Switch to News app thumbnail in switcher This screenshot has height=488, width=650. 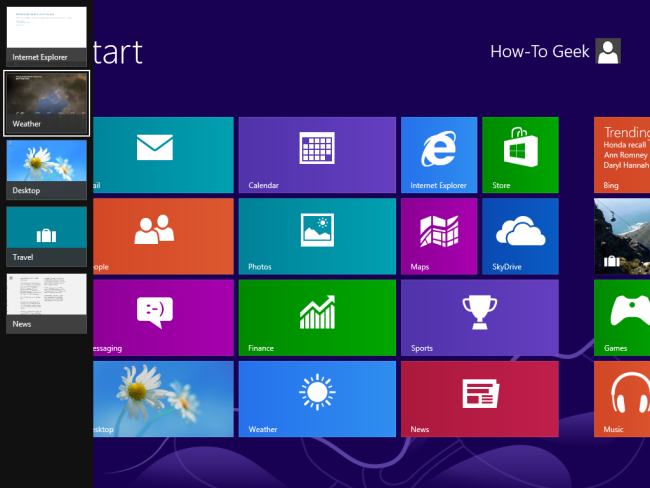coord(46,303)
